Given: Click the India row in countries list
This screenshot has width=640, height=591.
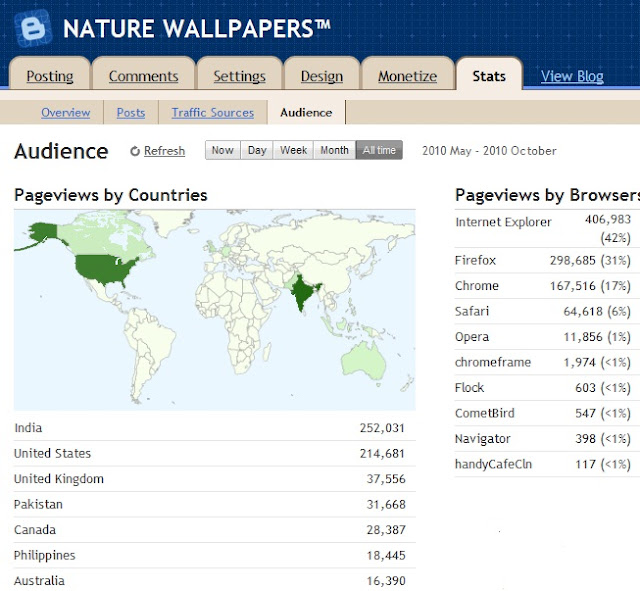Looking at the screenshot, I should coord(215,428).
